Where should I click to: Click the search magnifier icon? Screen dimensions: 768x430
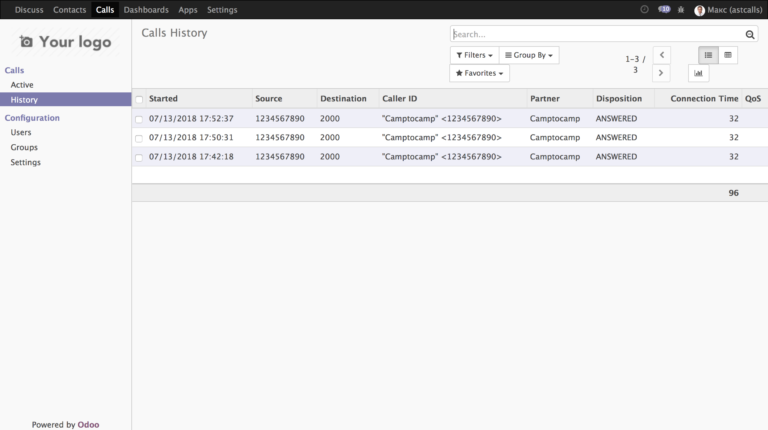pos(749,34)
